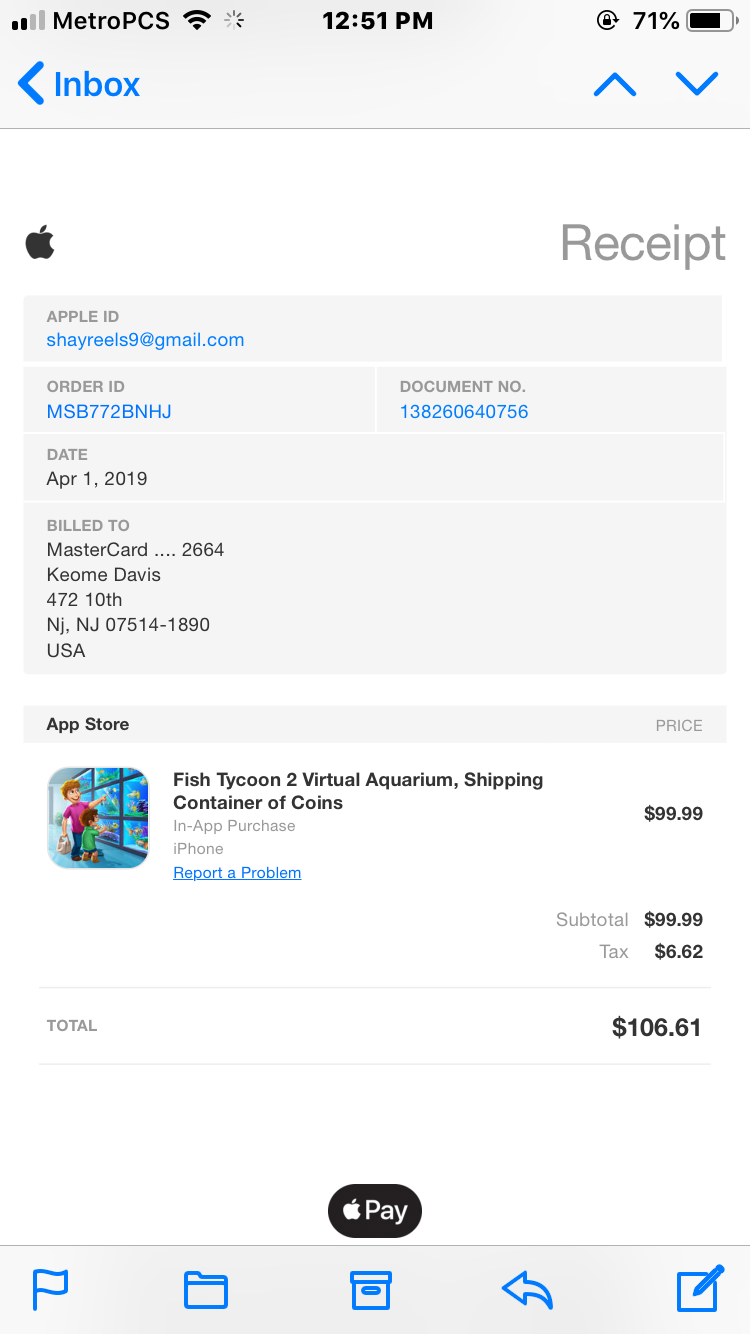750x1334 pixels.
Task: Go to next message with down chevron
Action: (x=697, y=84)
